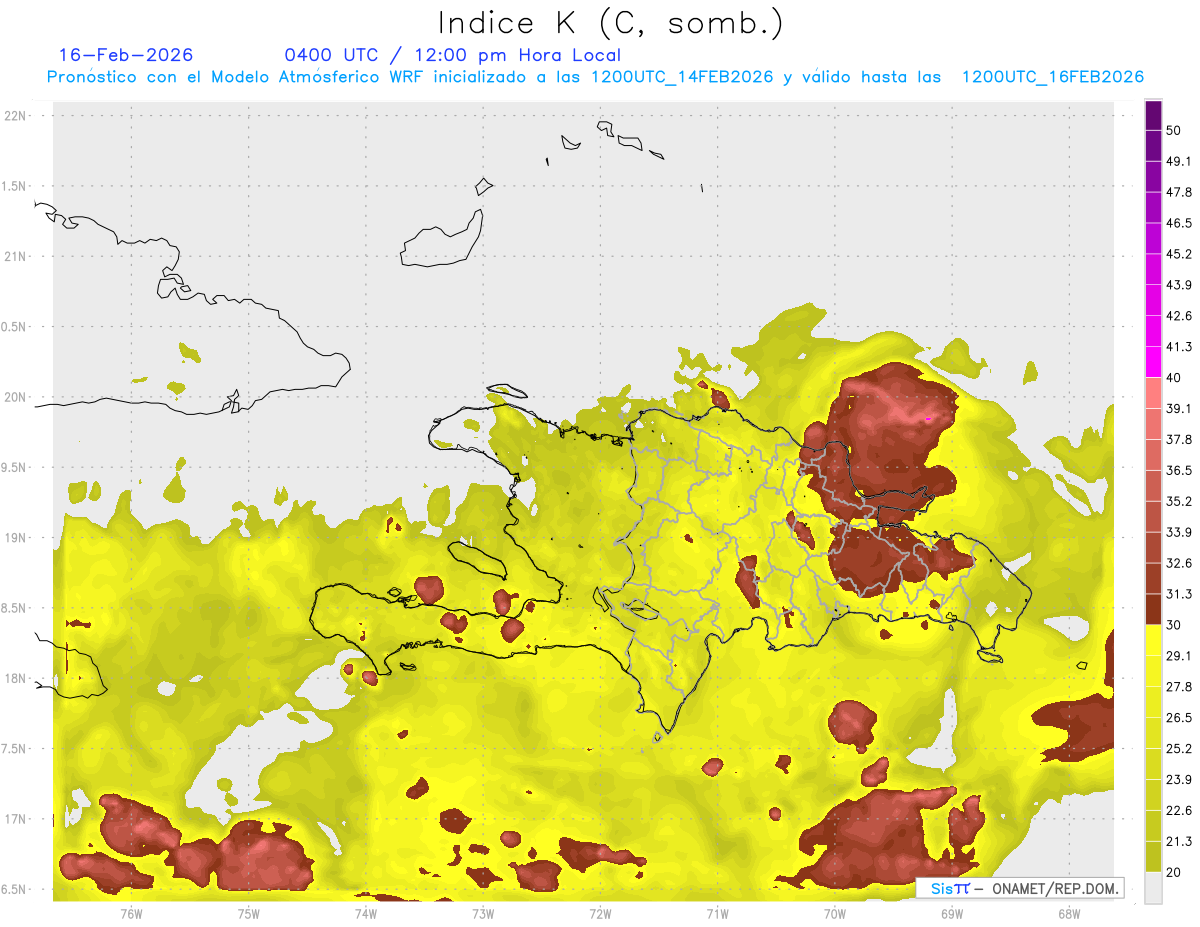Click the '21.3' colorbar value

click(1179, 841)
